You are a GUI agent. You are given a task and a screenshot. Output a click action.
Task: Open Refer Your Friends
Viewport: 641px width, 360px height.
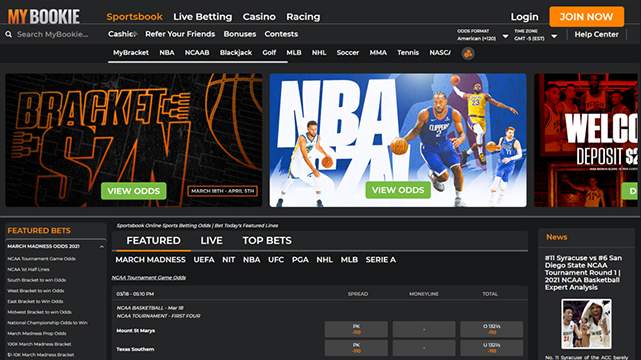coord(180,34)
